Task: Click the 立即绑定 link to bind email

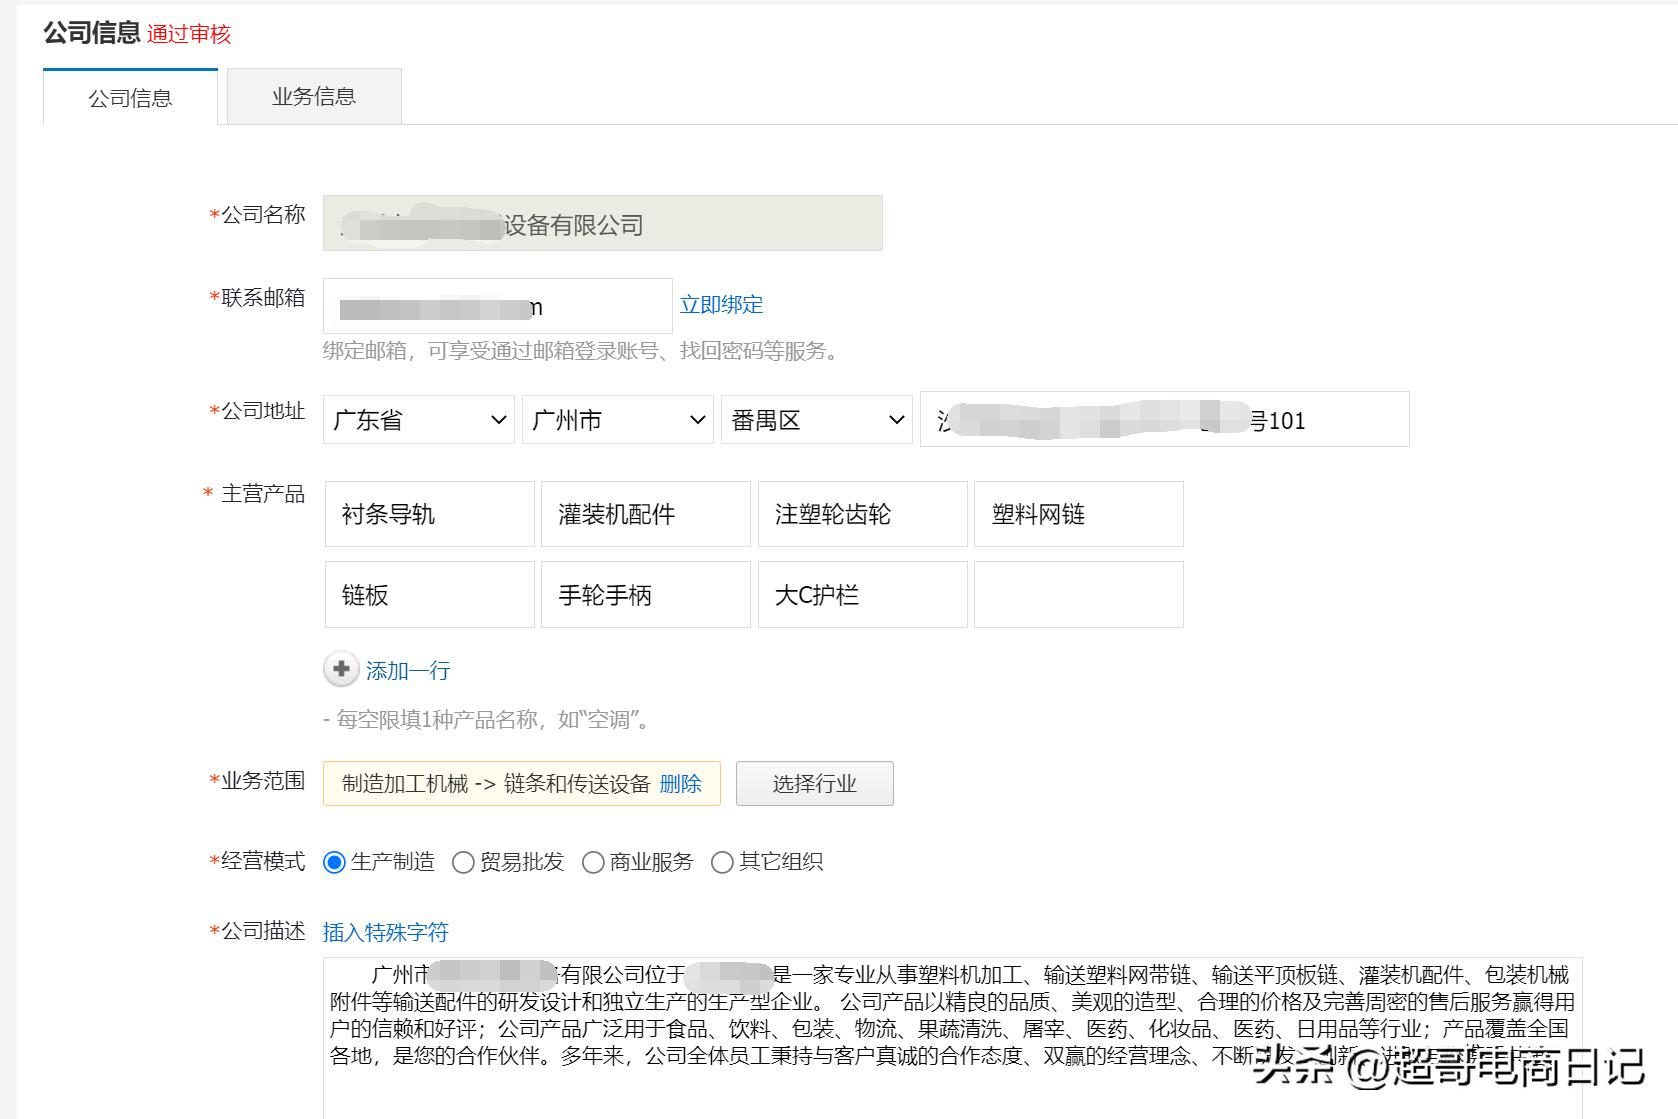Action: tap(723, 304)
